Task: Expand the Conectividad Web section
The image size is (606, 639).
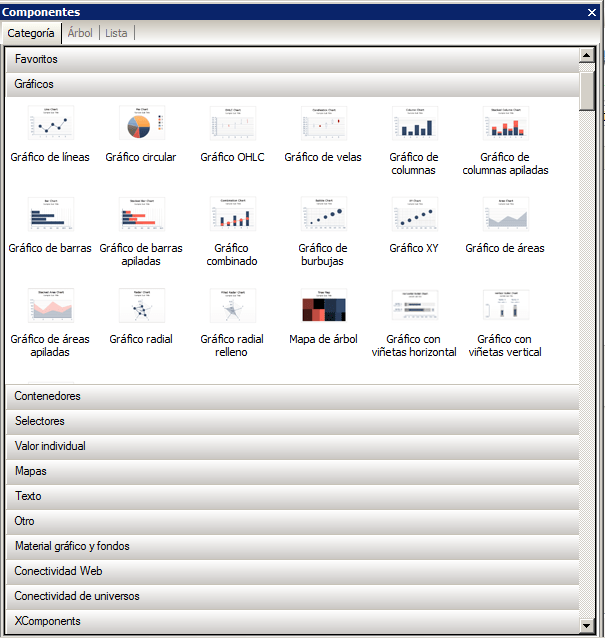Action: click(x=292, y=571)
